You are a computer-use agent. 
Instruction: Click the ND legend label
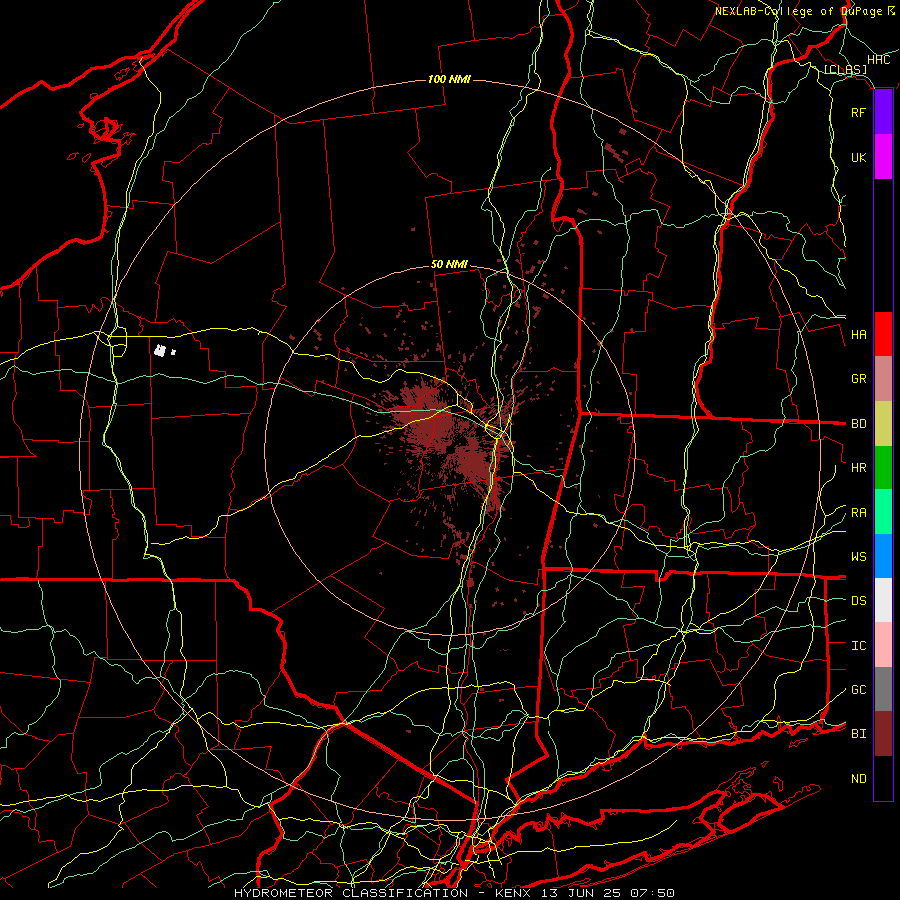click(858, 779)
